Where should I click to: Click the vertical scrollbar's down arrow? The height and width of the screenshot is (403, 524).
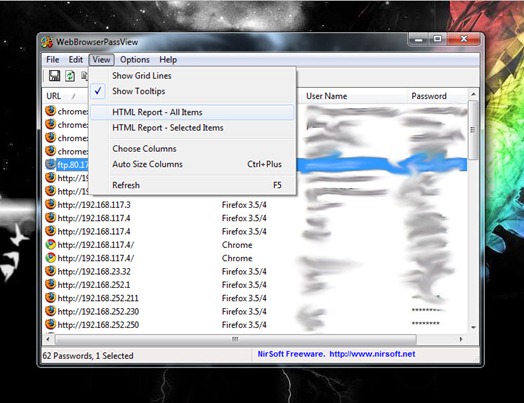pyautogui.click(x=473, y=327)
